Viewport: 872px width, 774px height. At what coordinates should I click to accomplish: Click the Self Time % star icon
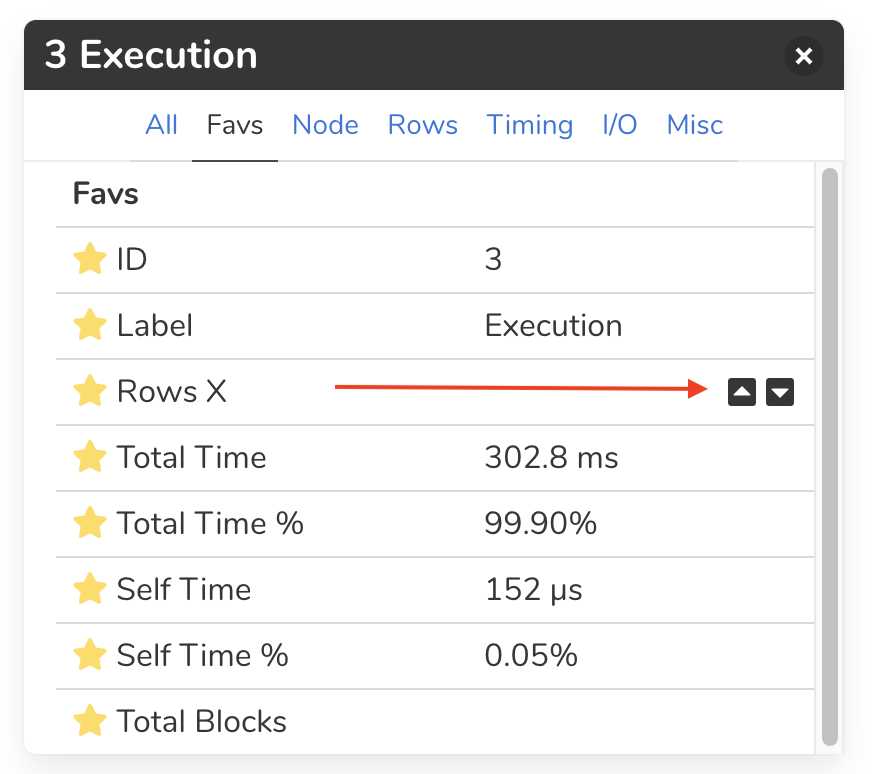[x=90, y=654]
